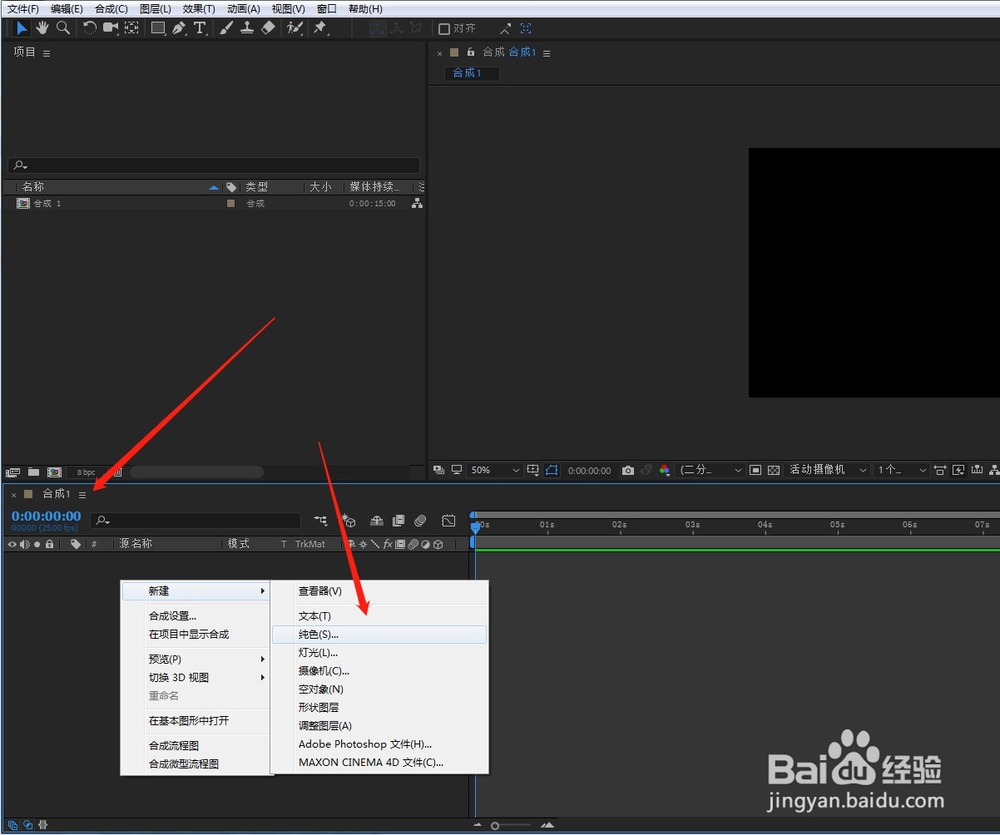Toggle pixel aspect ratio correction

click(939, 470)
